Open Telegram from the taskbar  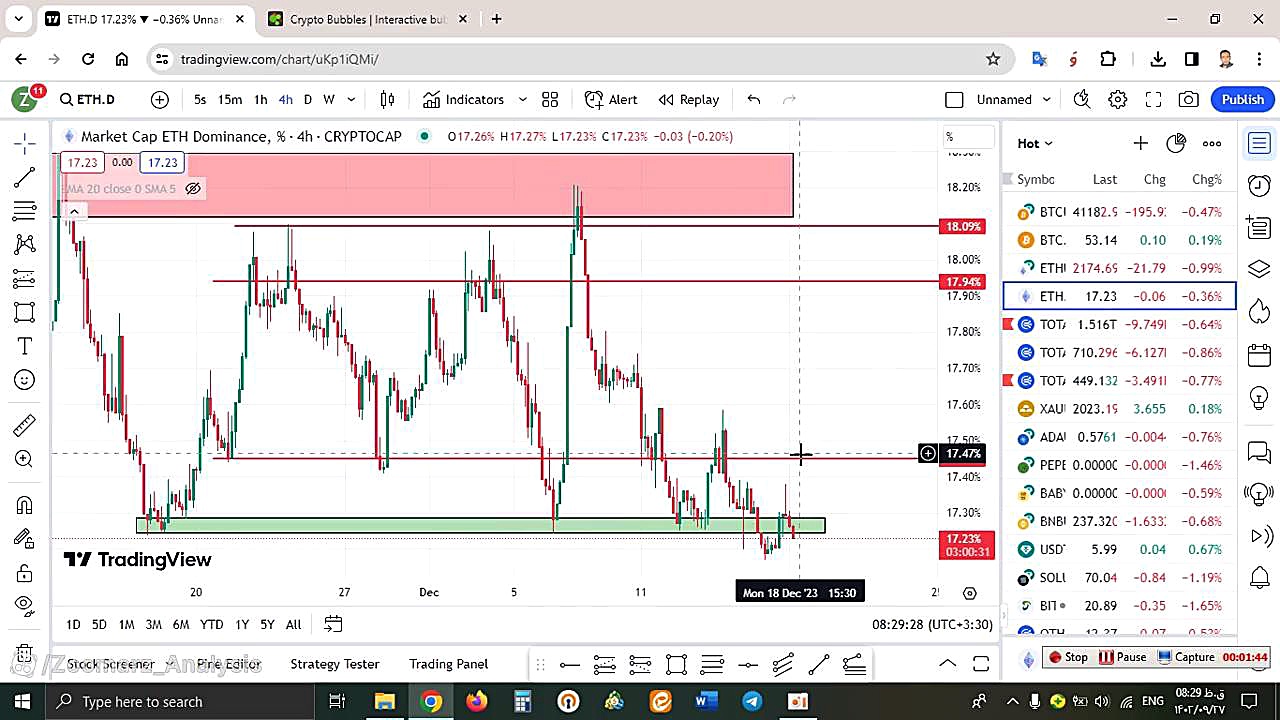752,701
